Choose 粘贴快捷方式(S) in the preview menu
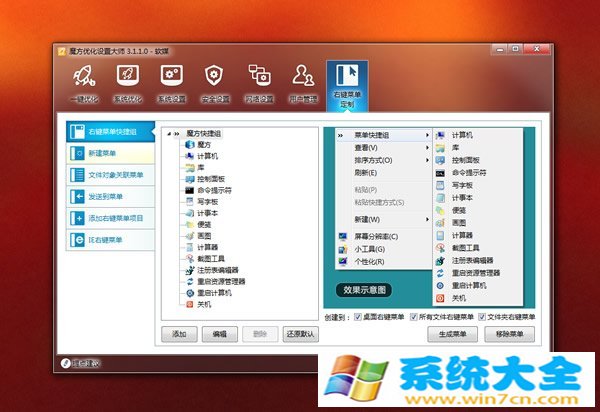The image size is (600, 412). point(379,202)
